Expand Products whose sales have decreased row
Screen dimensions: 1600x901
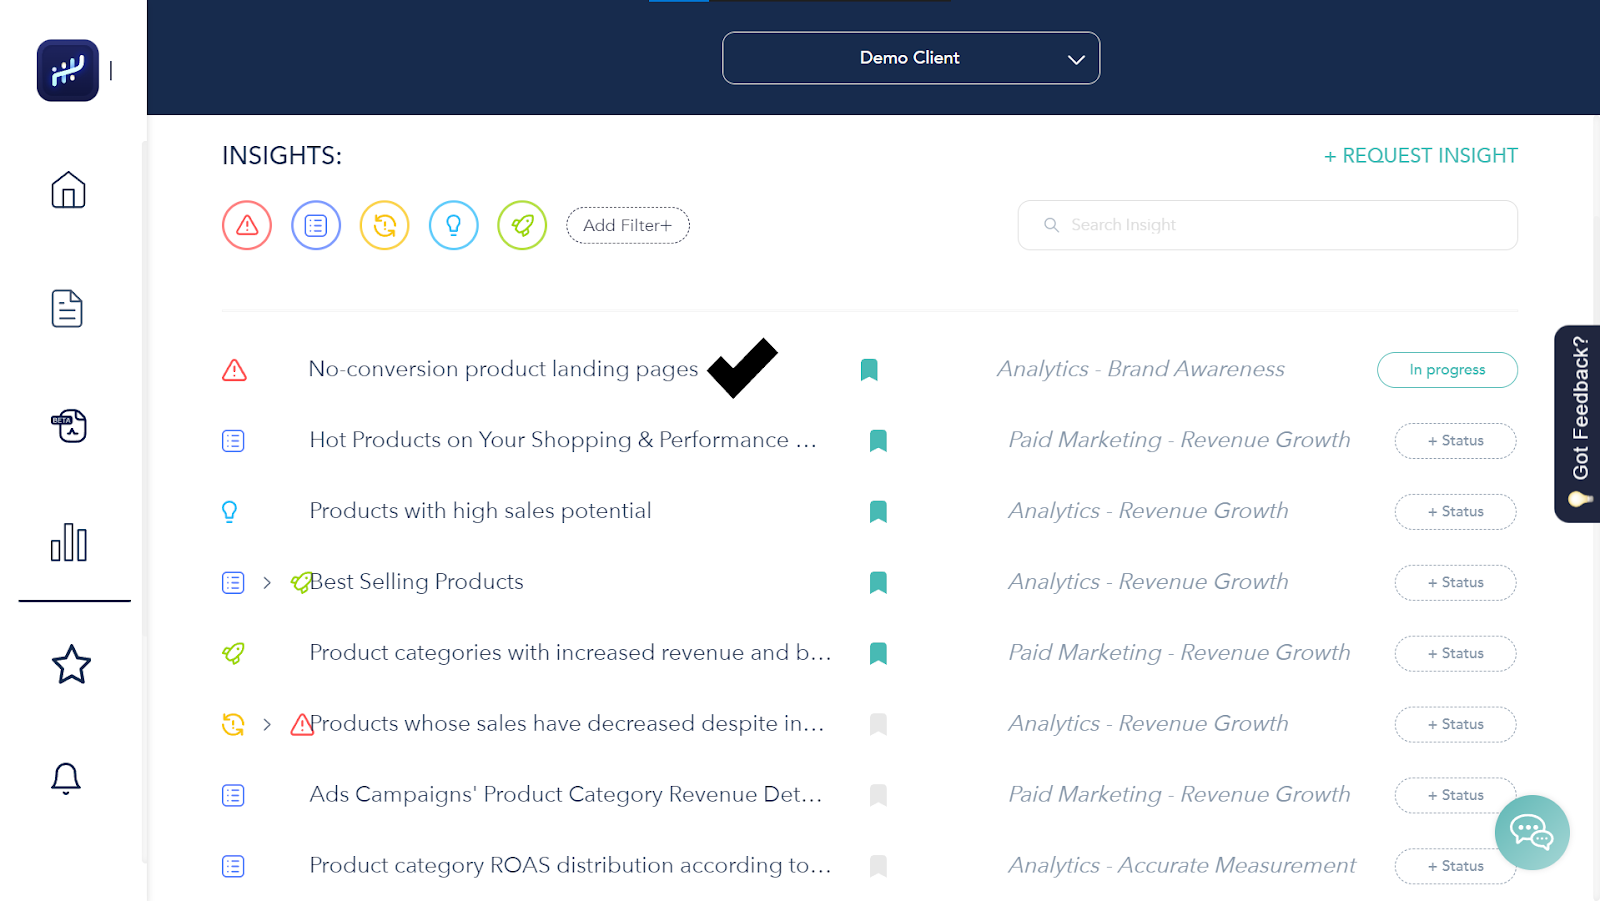(267, 724)
